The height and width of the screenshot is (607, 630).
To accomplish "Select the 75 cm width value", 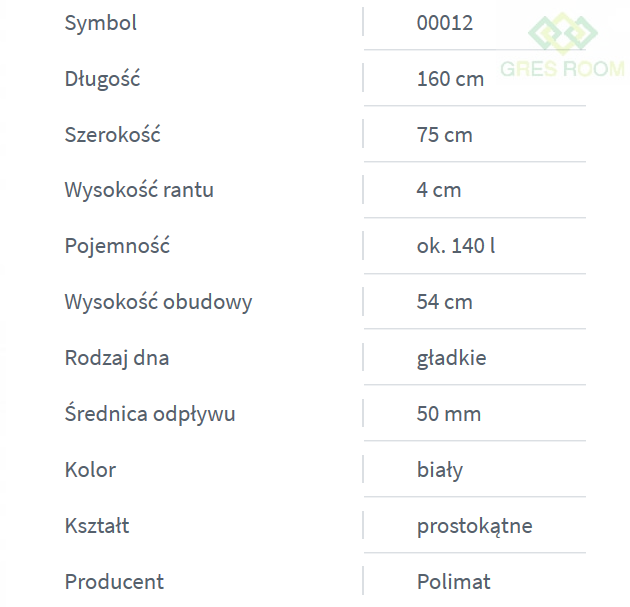I will [444, 135].
